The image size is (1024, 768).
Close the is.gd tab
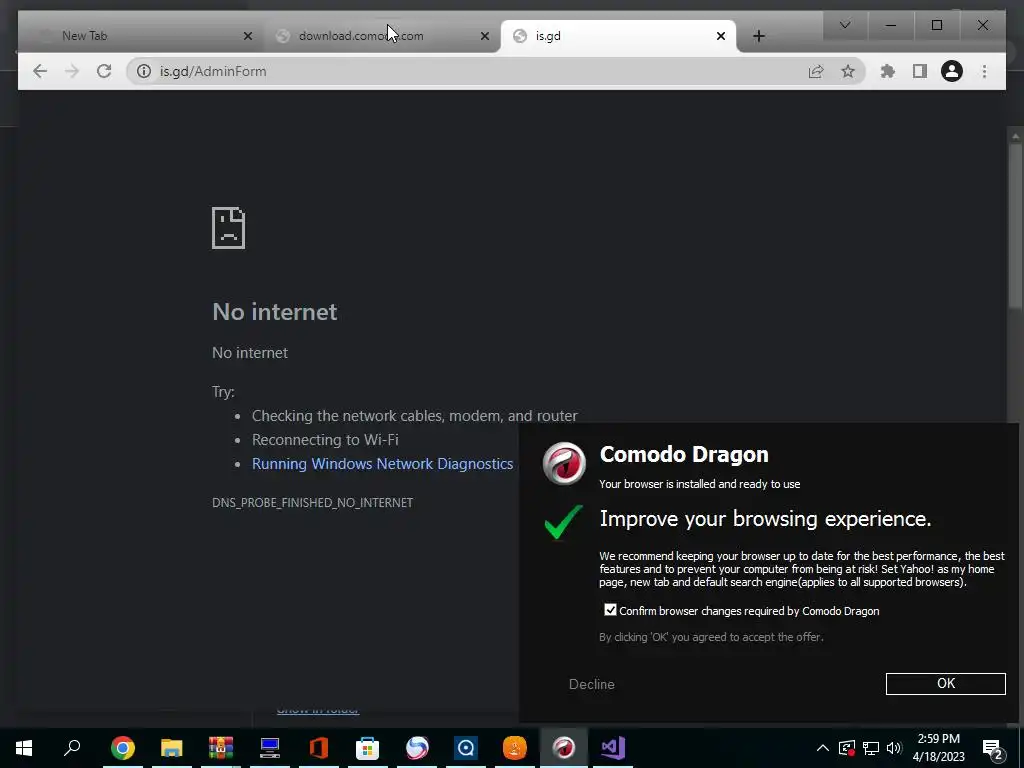(720, 36)
